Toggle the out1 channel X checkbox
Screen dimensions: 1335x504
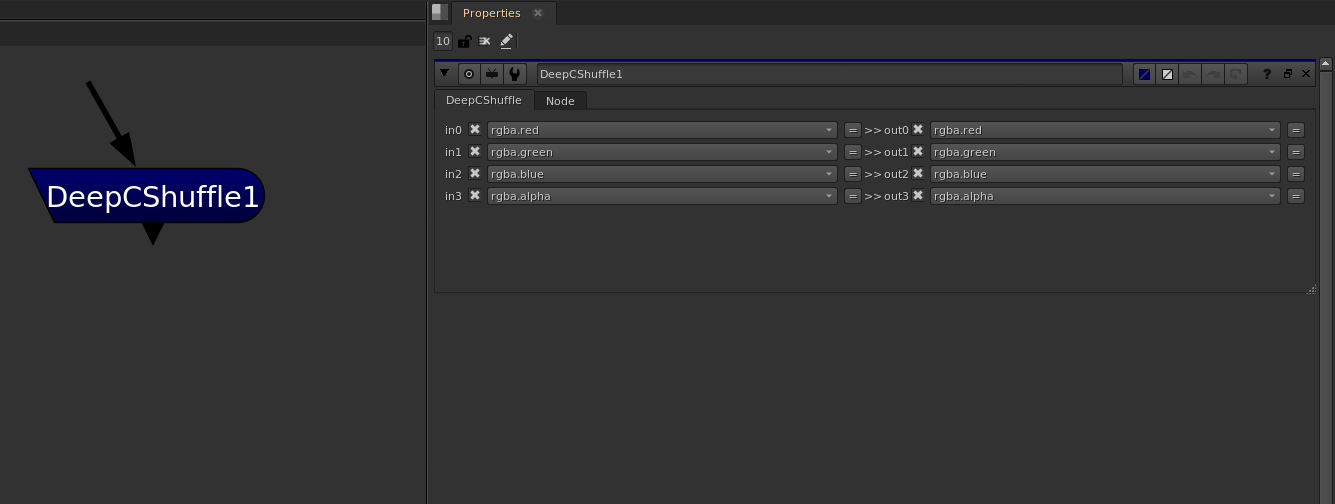[918, 152]
